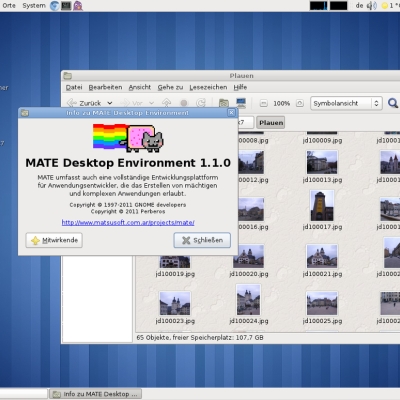Select thumbnail jd100025.jpg
This screenshot has height=400, width=400.
[322, 303]
